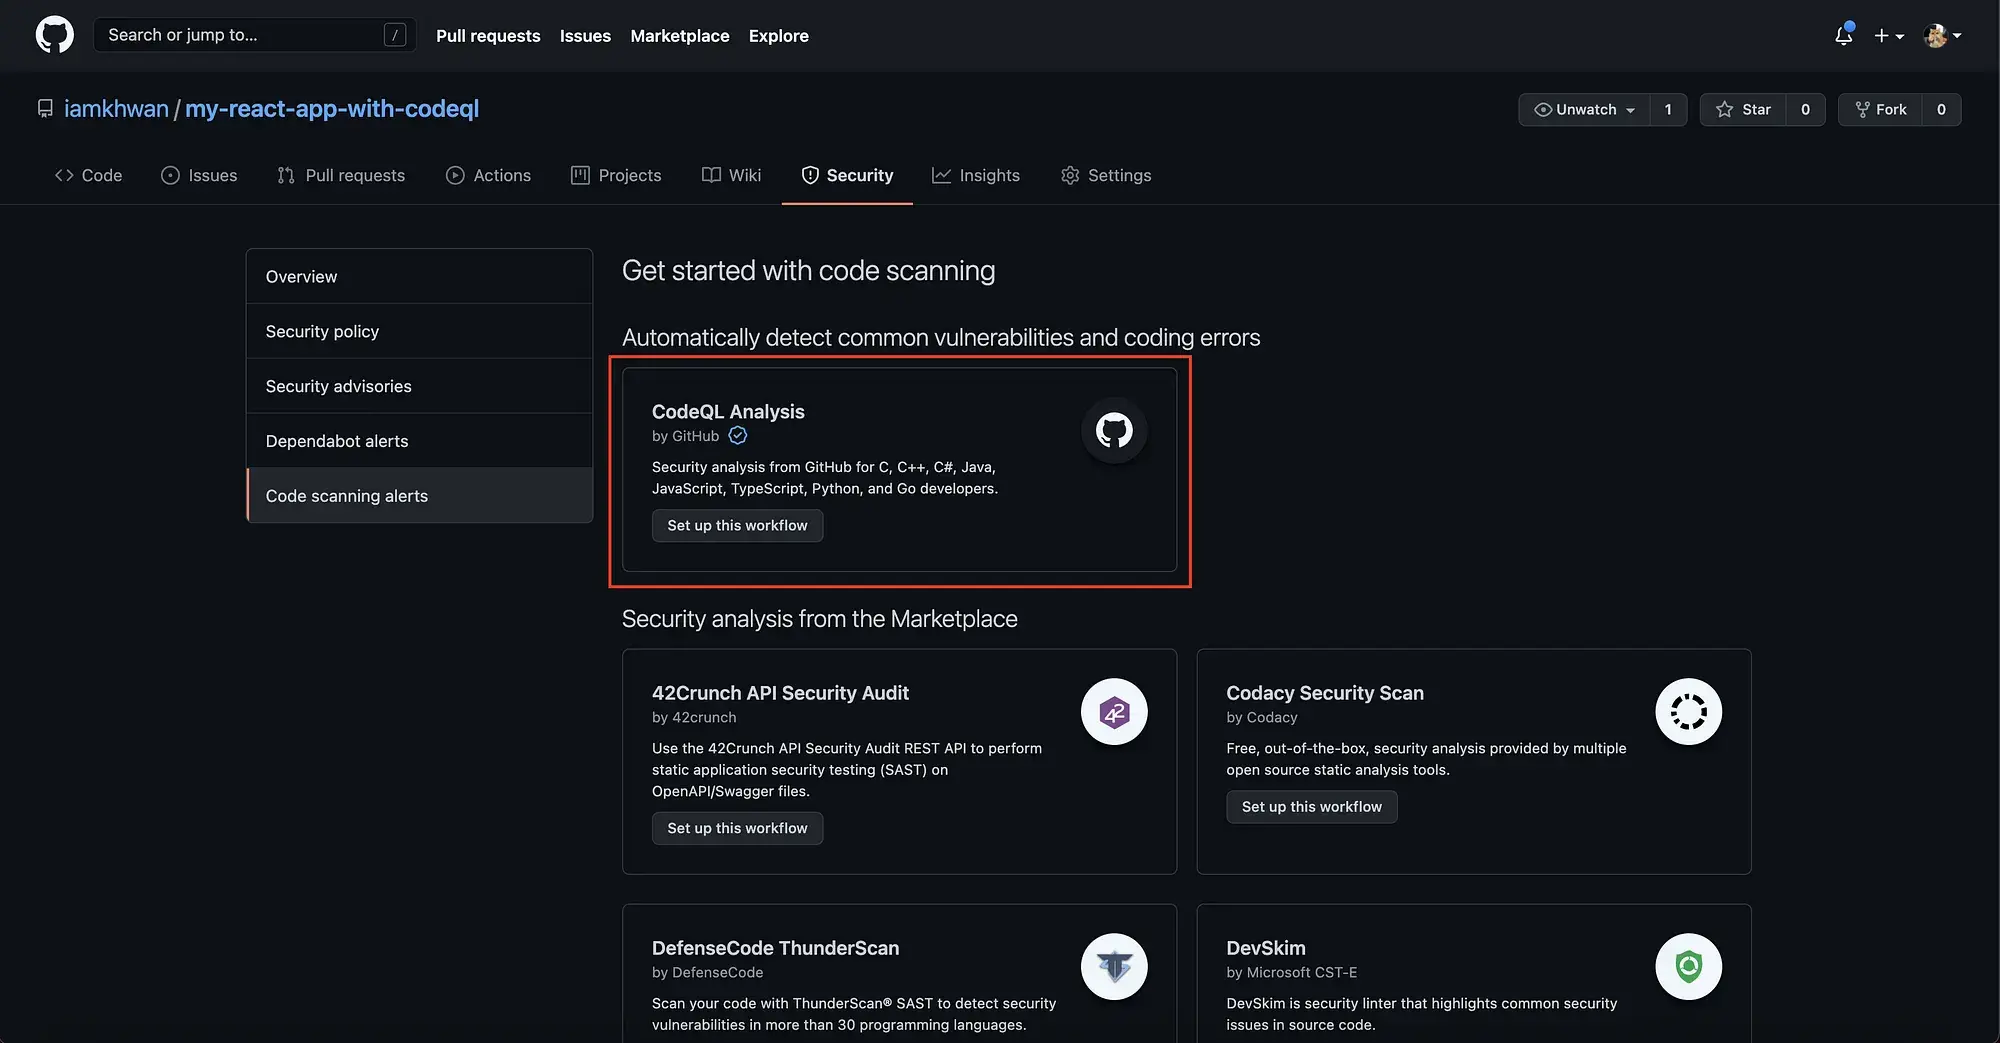Switch to the repository Pull requests tab
Image resolution: width=2000 pixels, height=1043 pixels.
341,175
